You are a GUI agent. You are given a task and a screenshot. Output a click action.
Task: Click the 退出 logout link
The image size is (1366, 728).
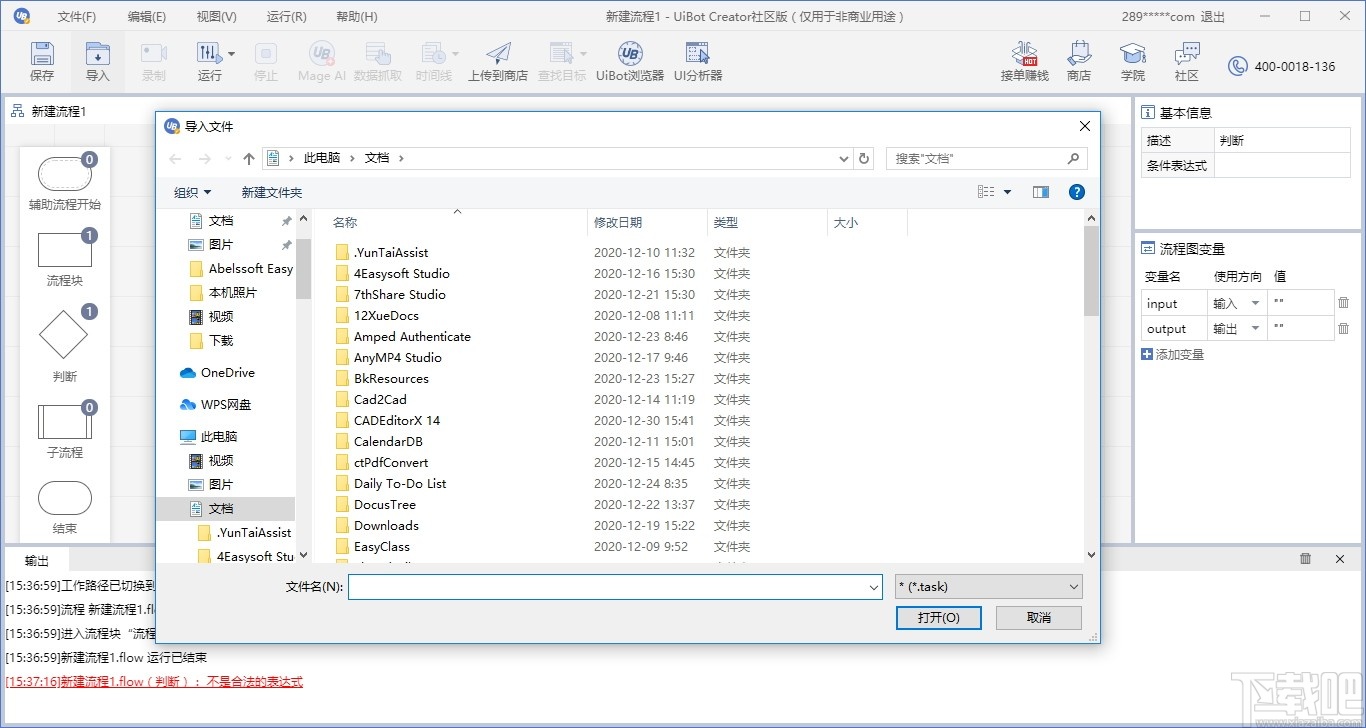(x=1212, y=17)
